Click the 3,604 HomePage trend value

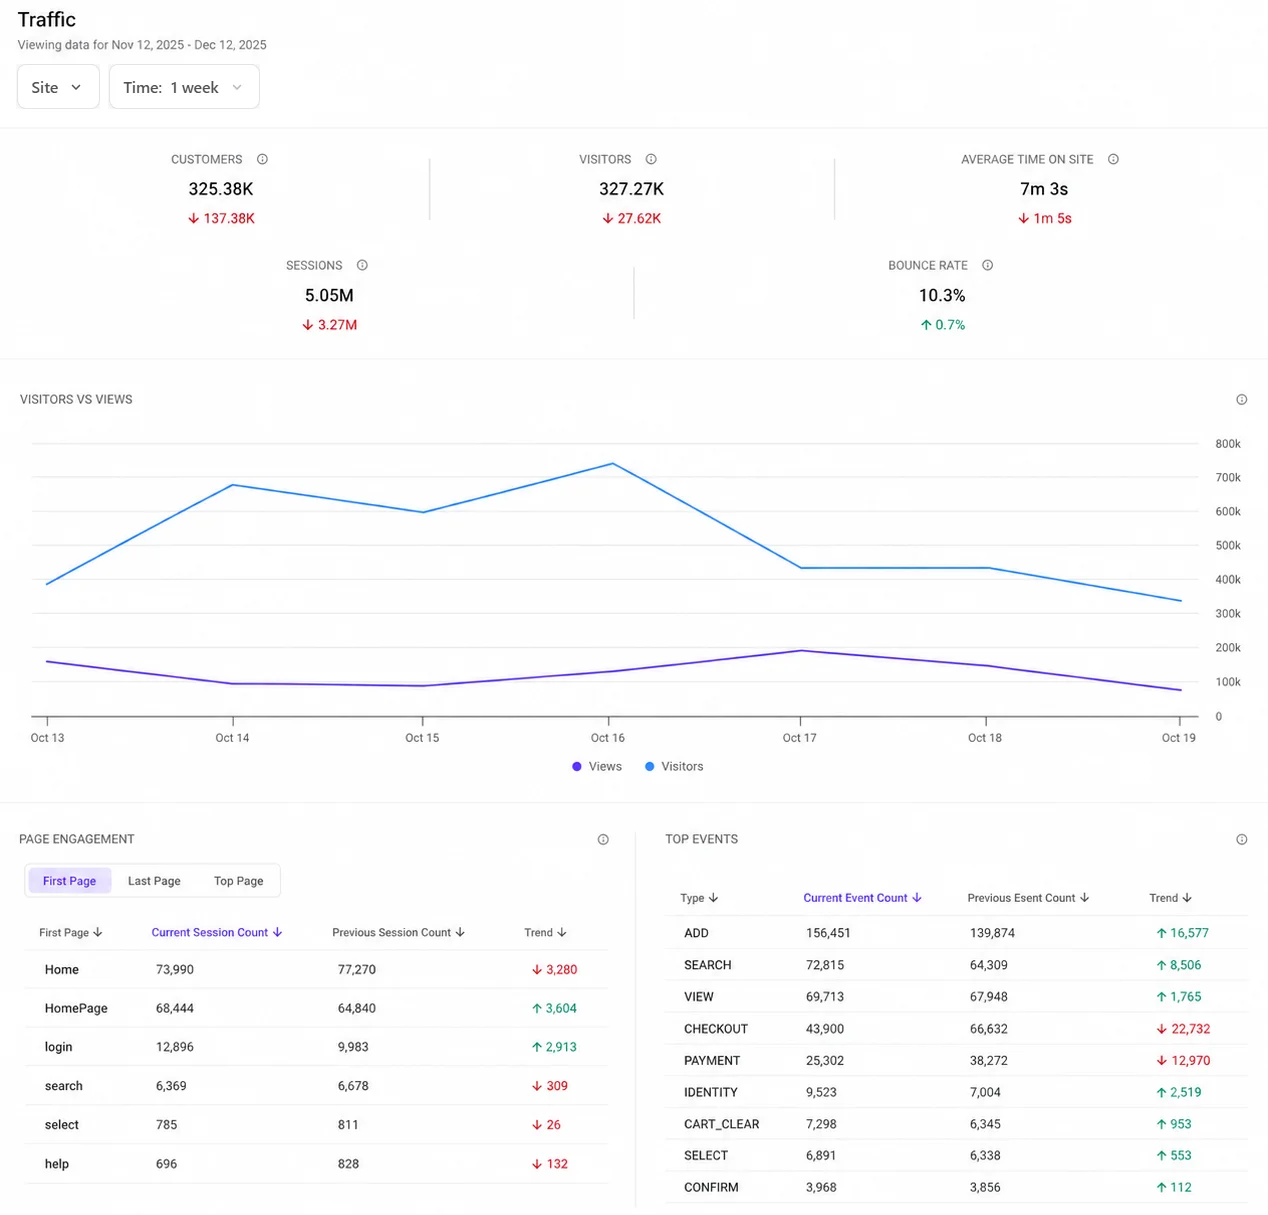tap(554, 1008)
